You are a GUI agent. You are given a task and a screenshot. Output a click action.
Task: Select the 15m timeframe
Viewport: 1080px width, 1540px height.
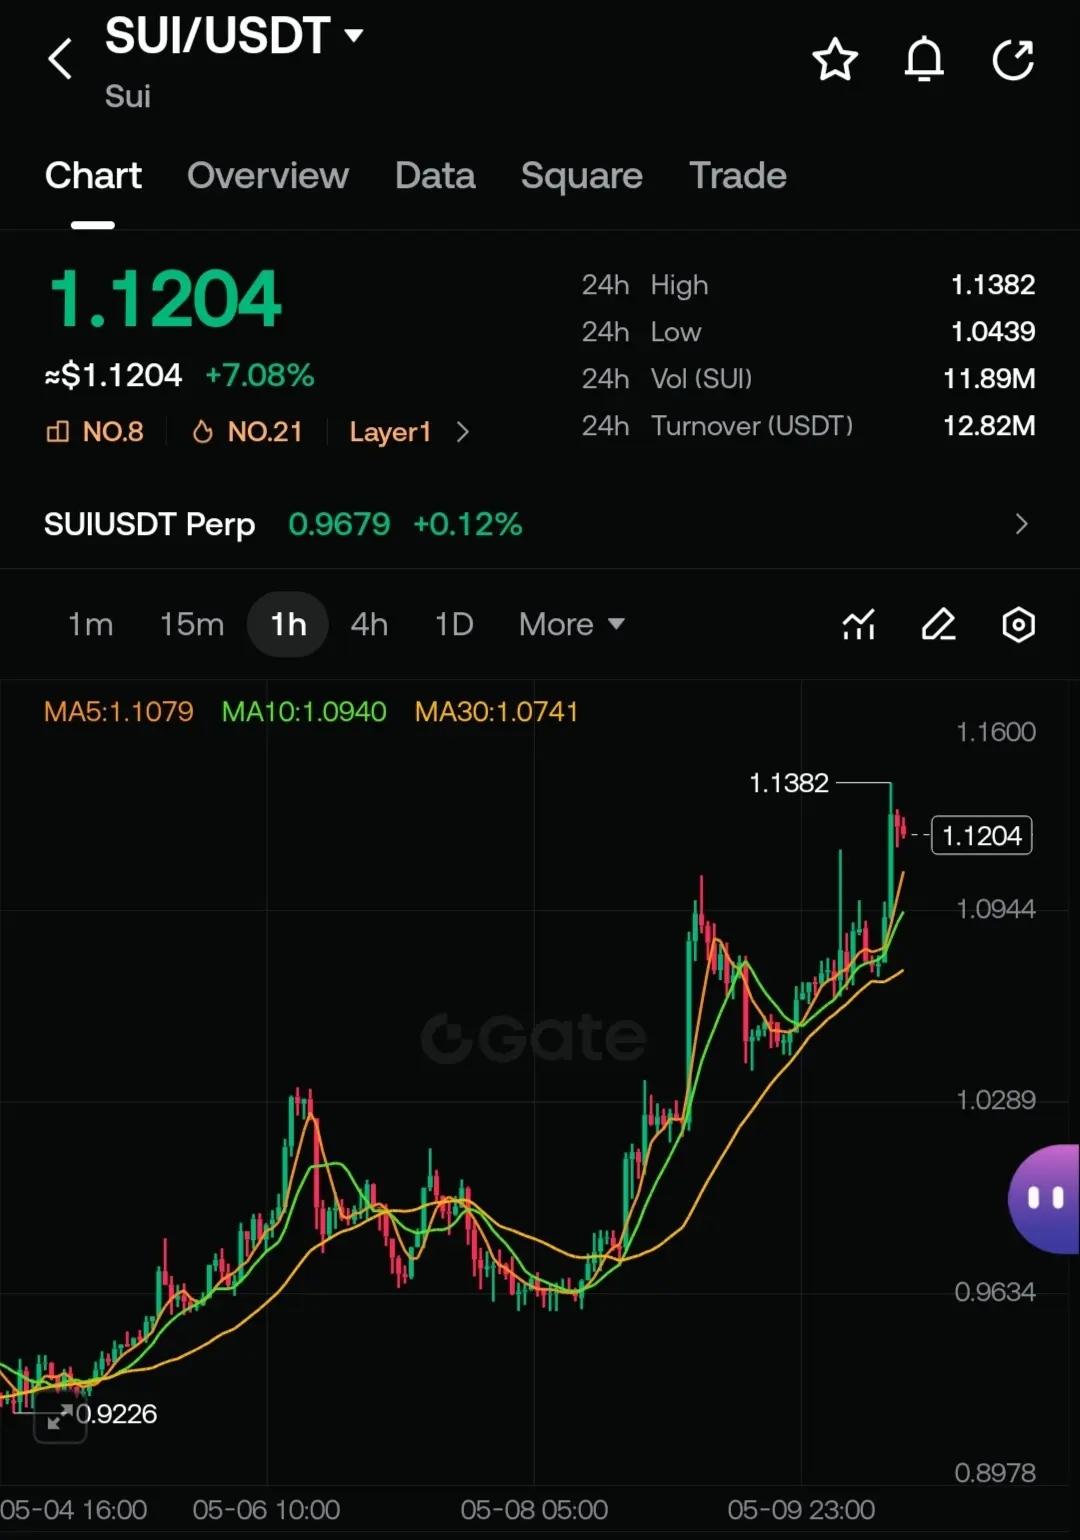[192, 625]
